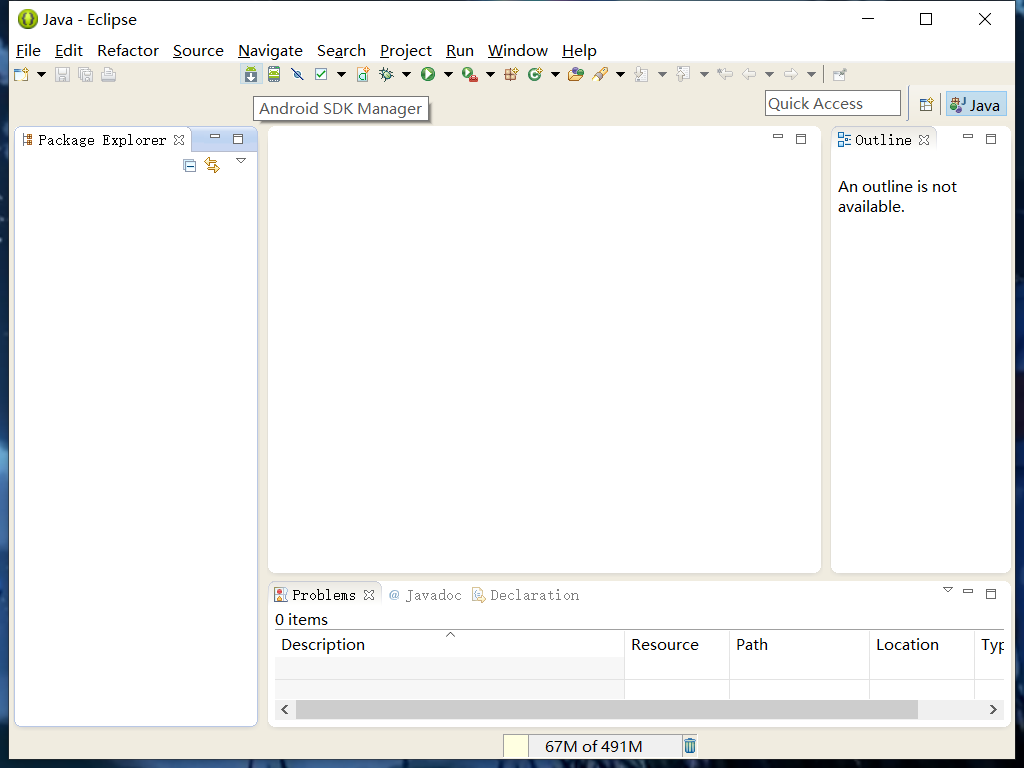Run Garbage Collector trash icon
This screenshot has height=768, width=1024.
(x=690, y=745)
